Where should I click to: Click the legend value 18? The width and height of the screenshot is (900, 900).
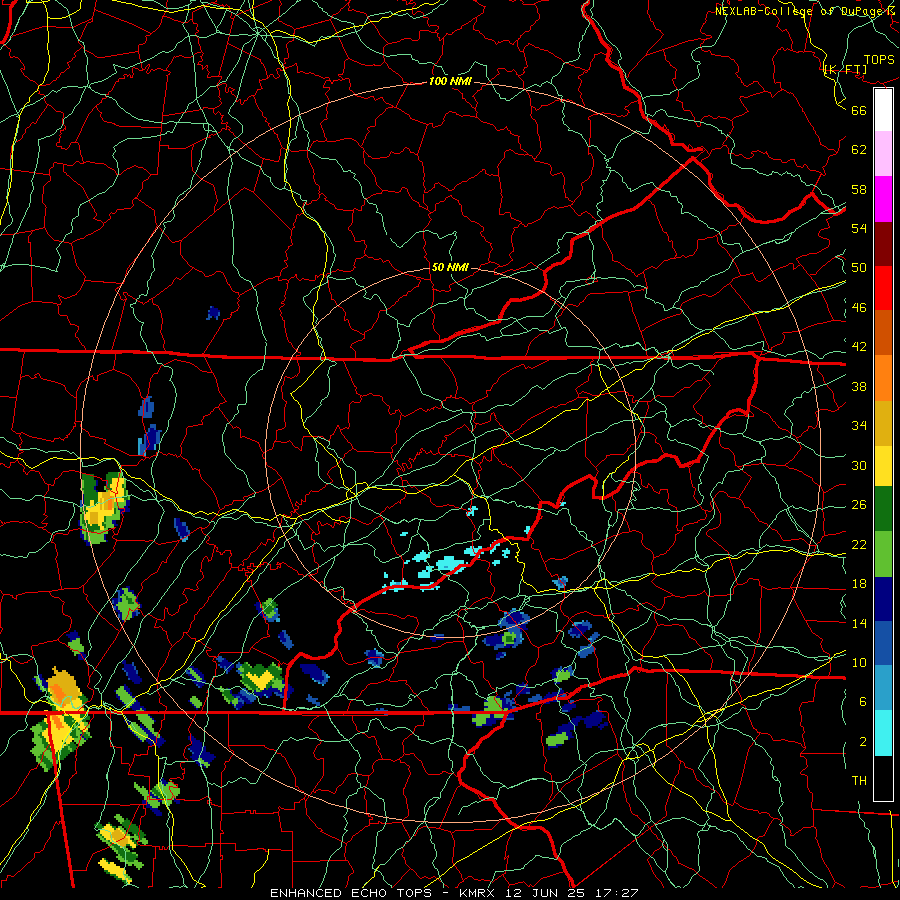click(x=859, y=584)
